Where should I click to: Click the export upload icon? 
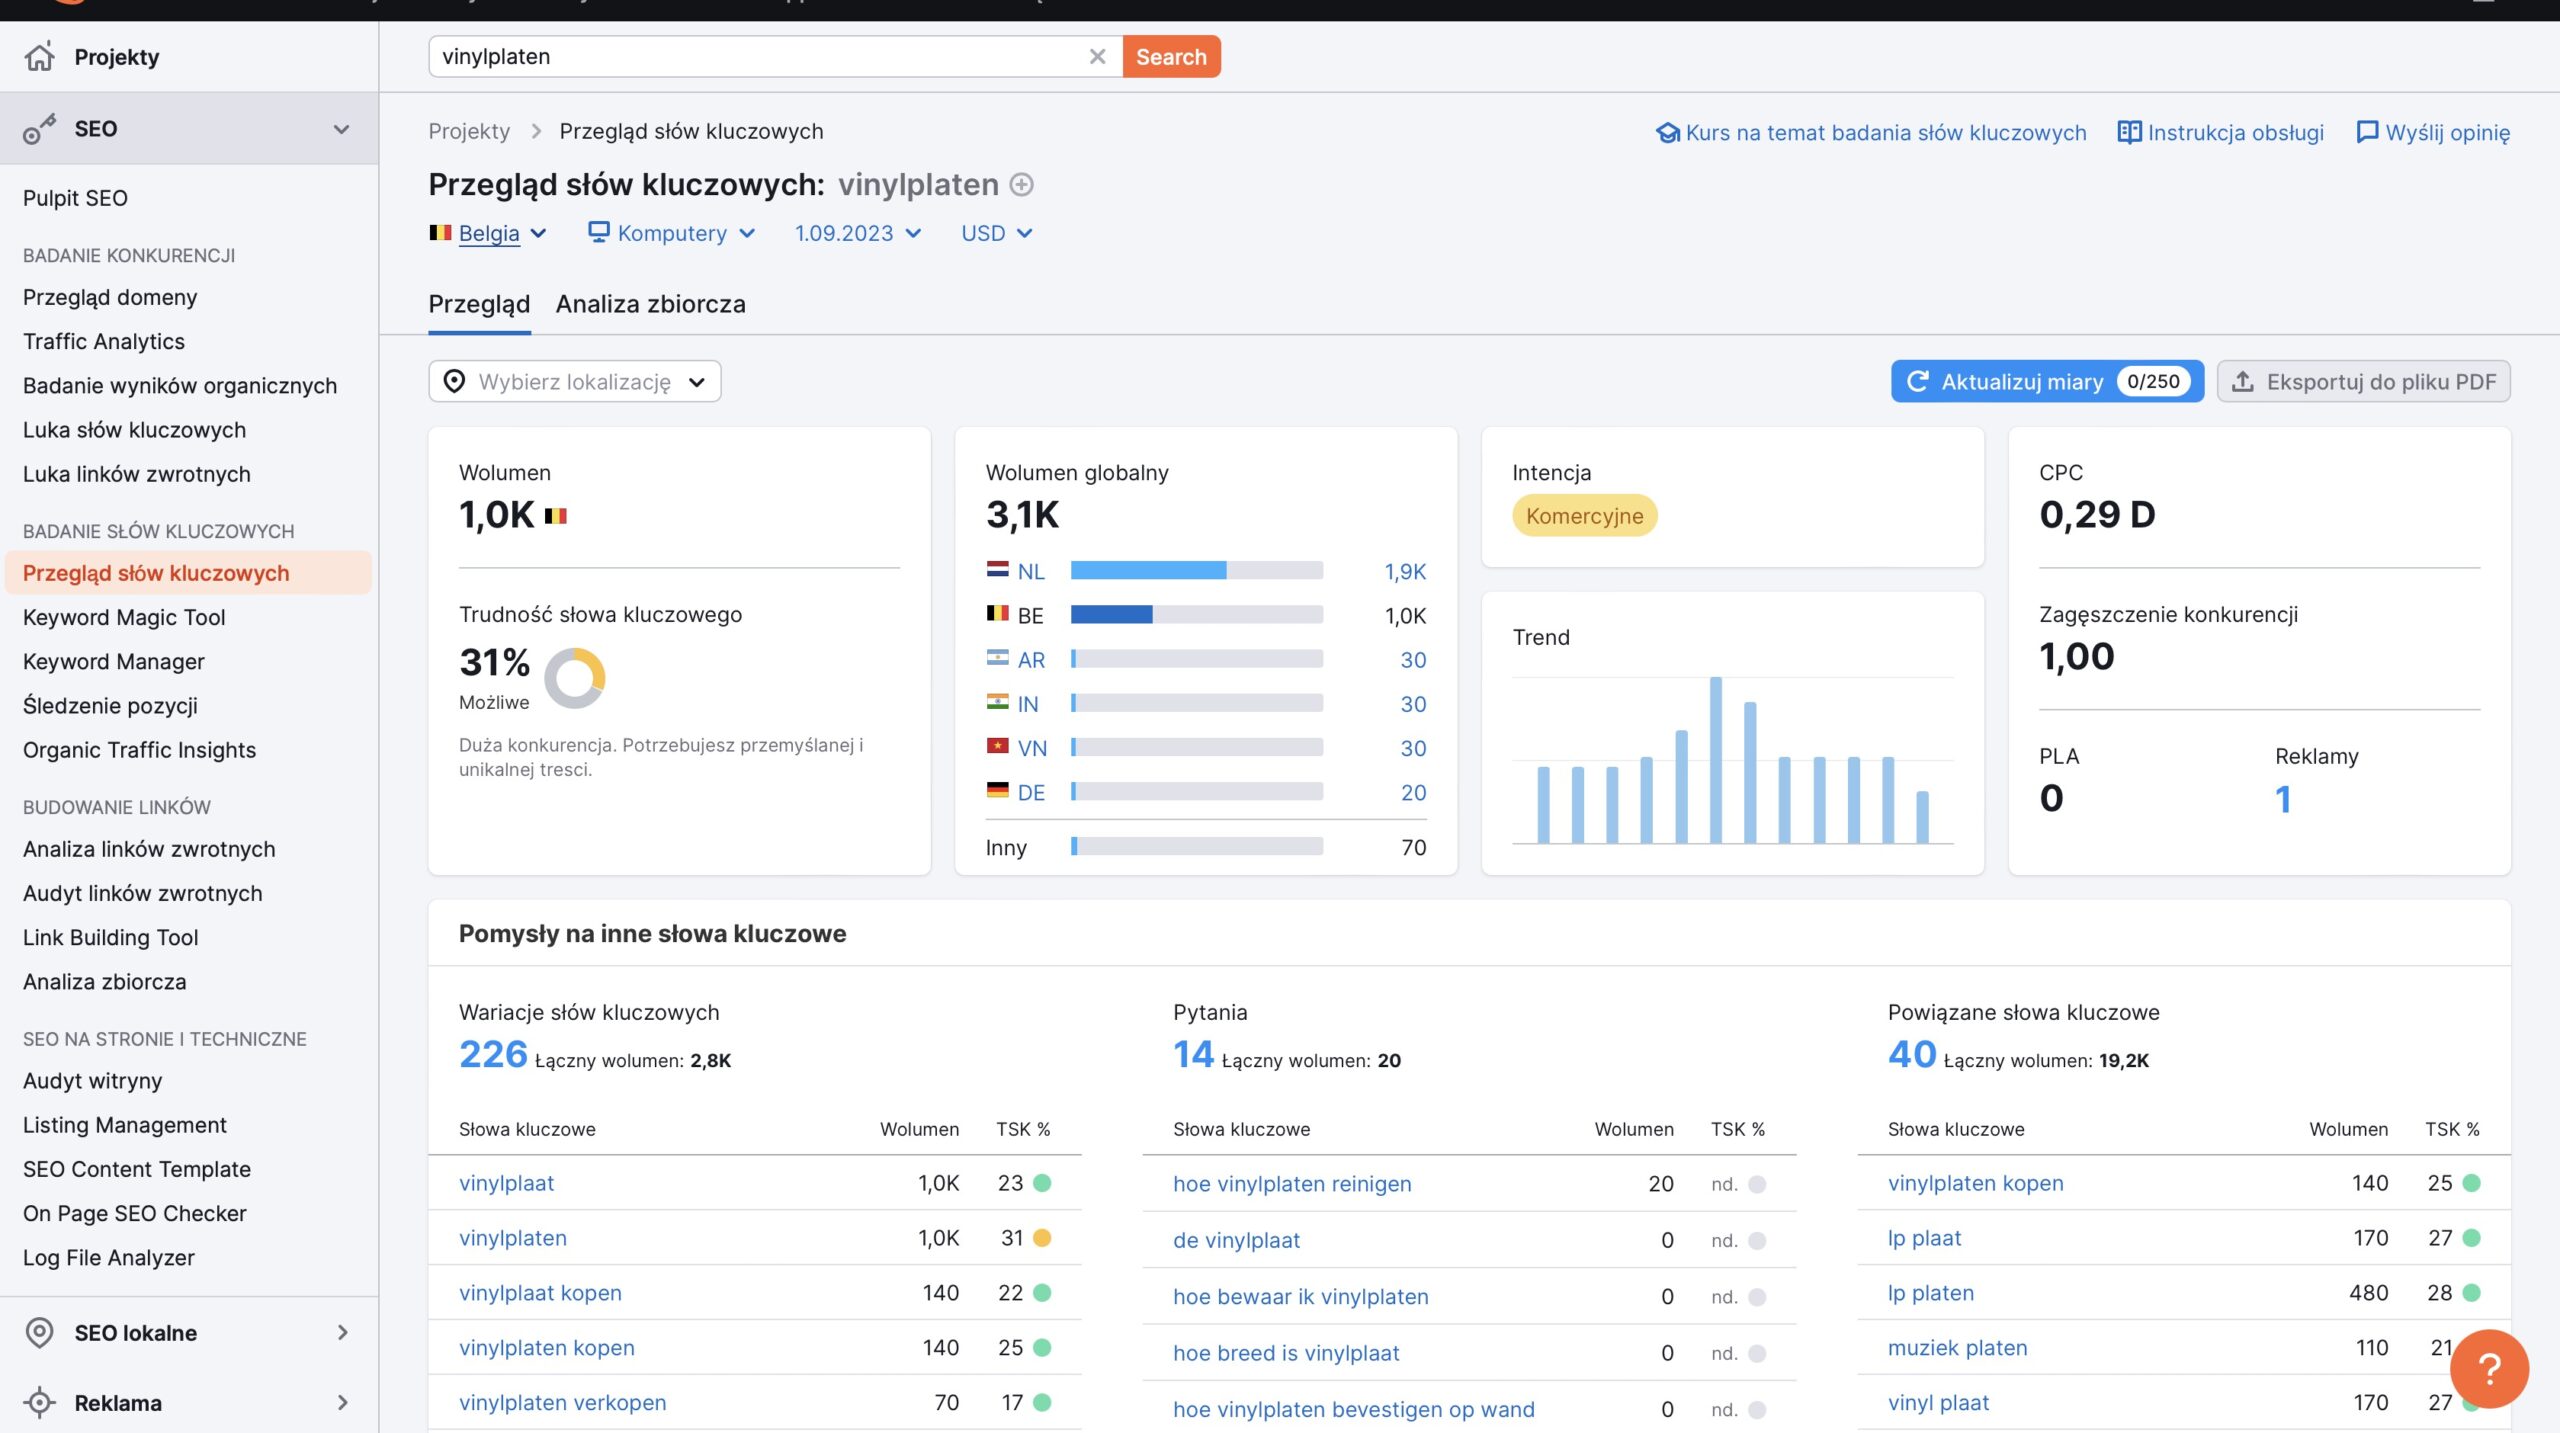click(2243, 382)
